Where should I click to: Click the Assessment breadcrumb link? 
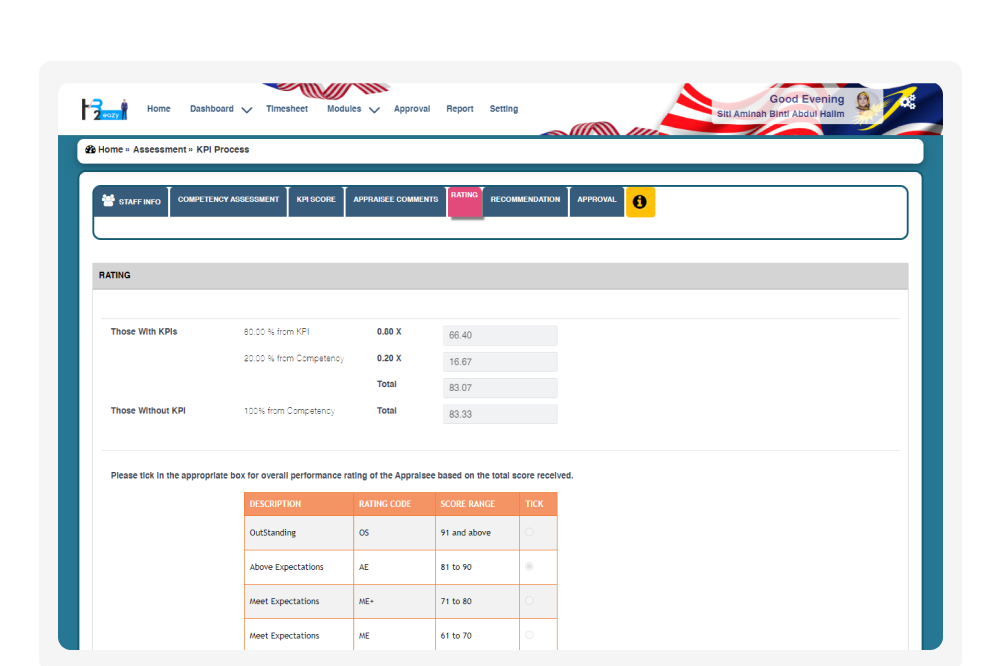[159, 150]
